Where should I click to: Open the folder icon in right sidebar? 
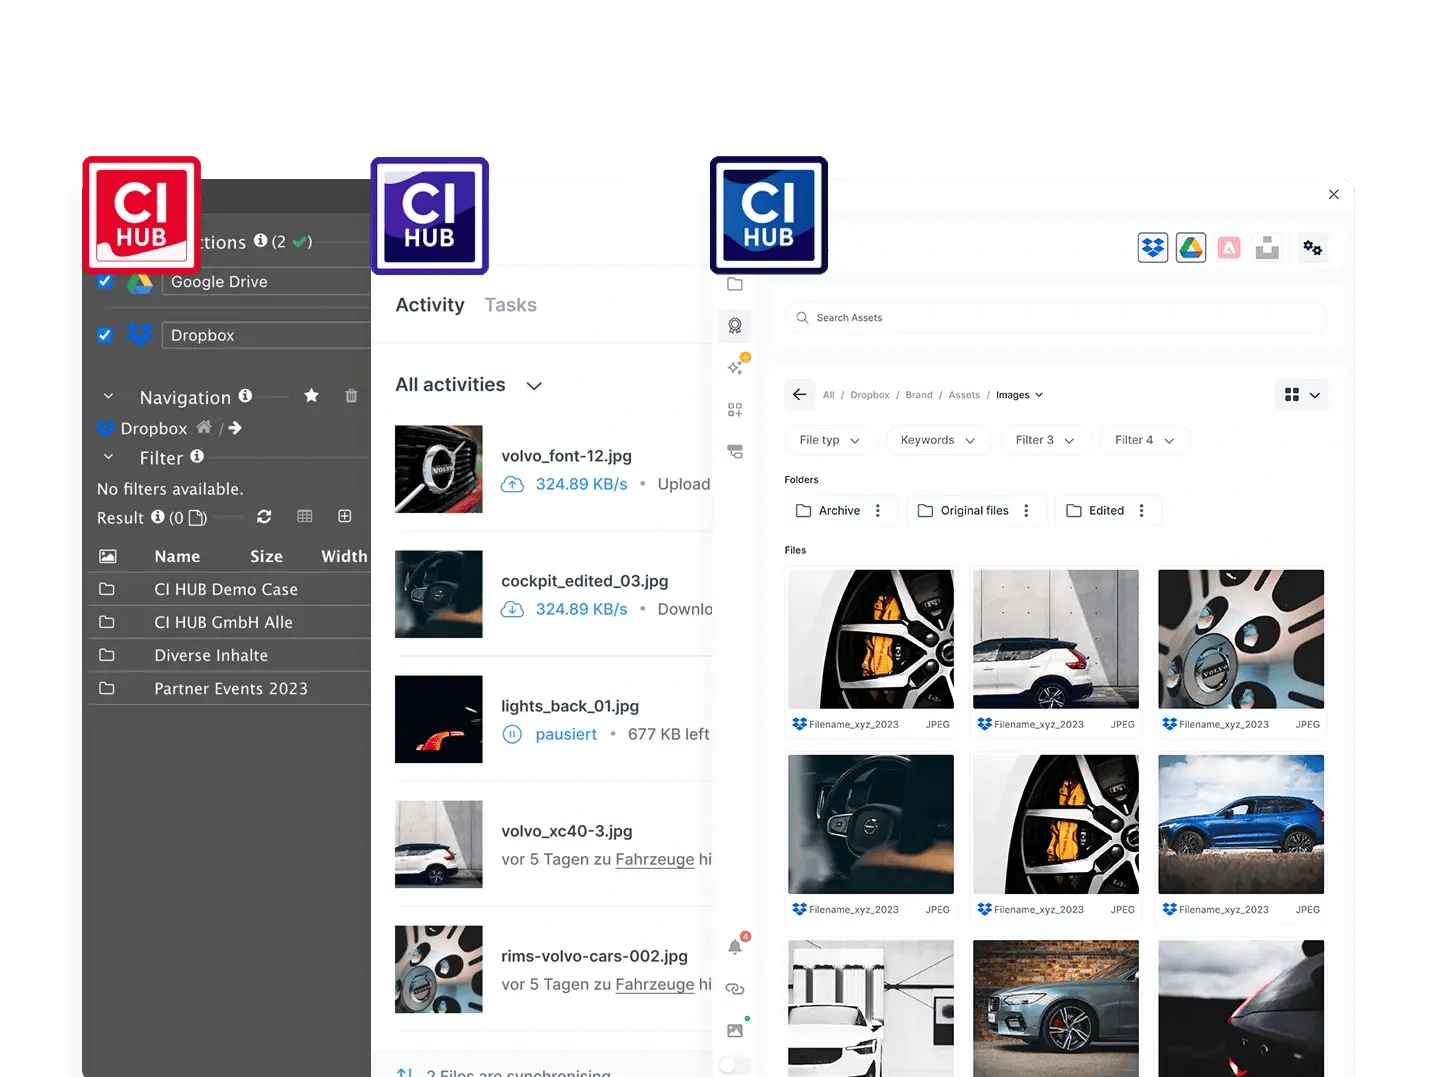click(x=735, y=284)
